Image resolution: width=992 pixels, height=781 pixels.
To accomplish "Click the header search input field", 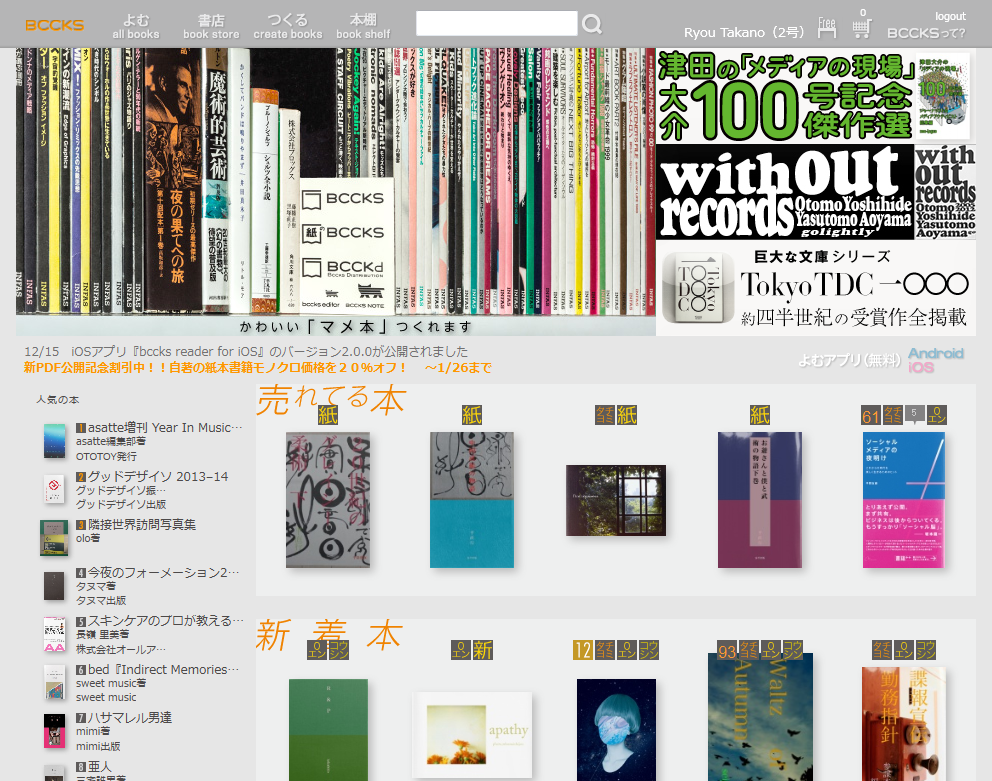I will (x=497, y=23).
